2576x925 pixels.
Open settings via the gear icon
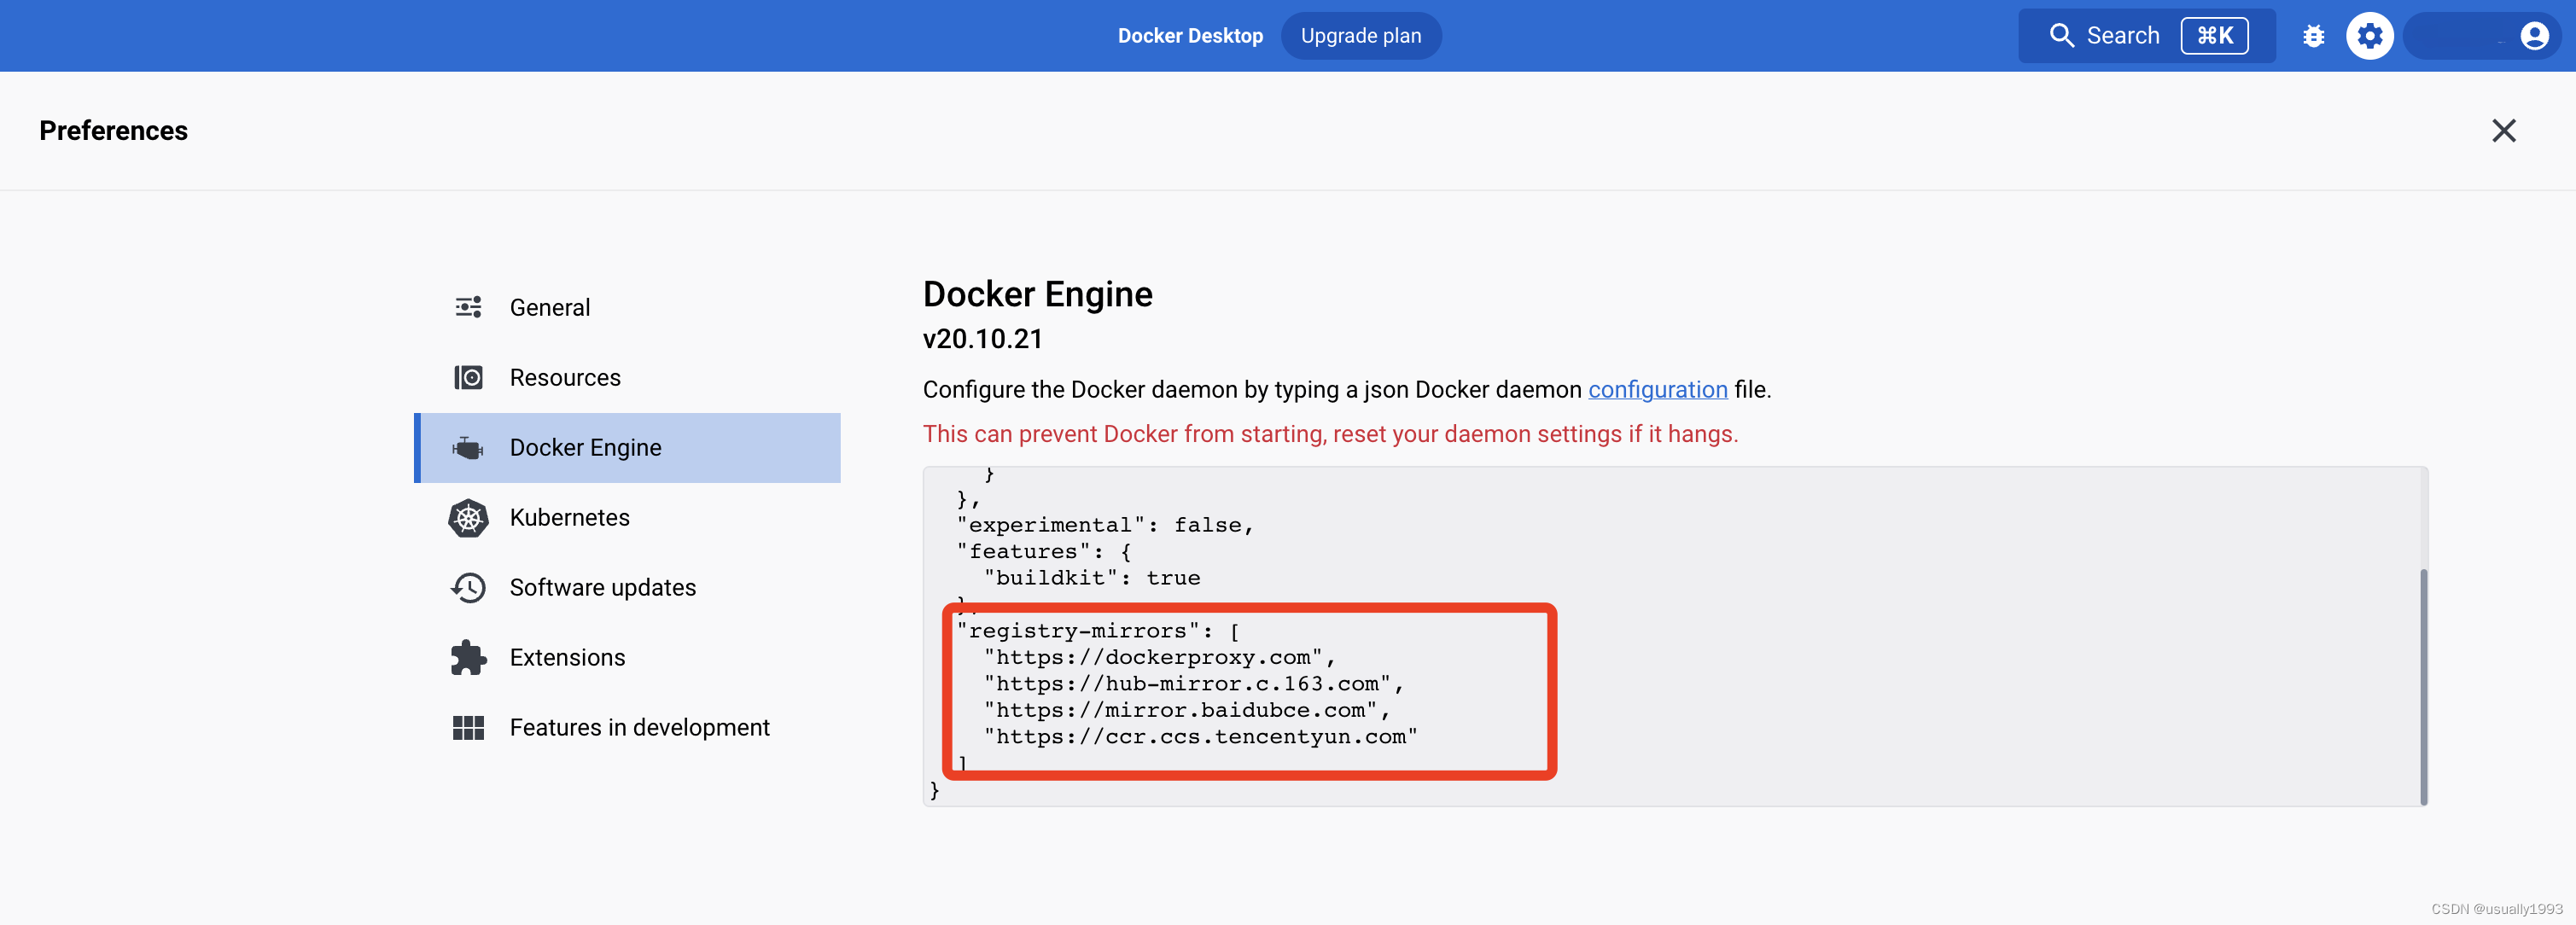[x=2369, y=36]
